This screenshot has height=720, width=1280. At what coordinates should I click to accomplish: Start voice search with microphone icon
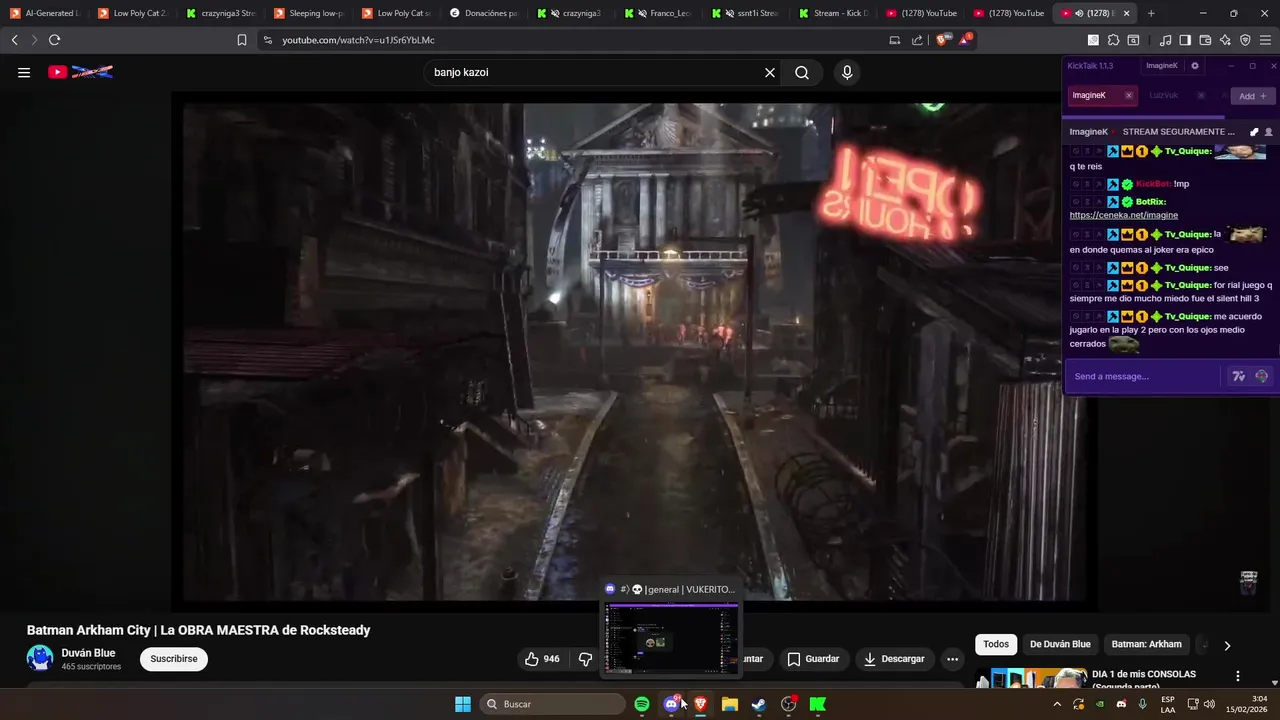click(x=847, y=72)
